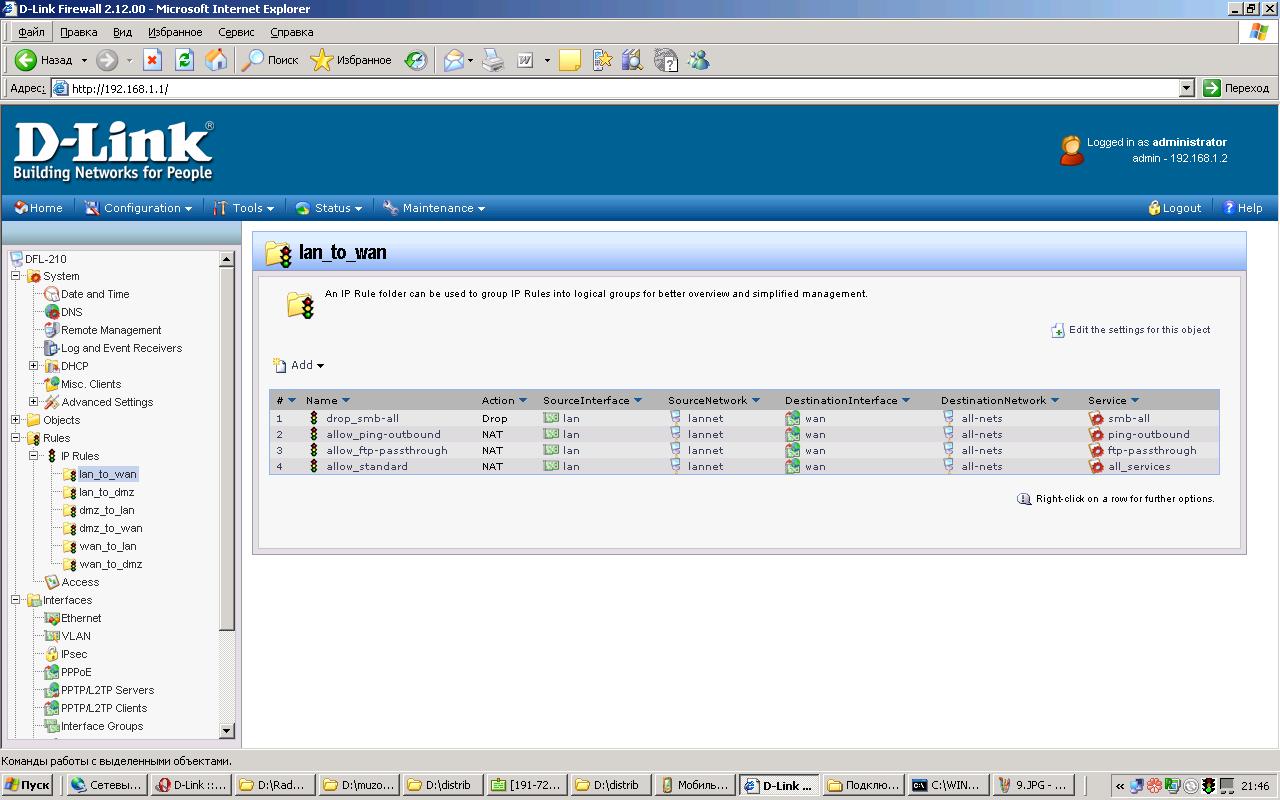Viewport: 1280px width, 800px height.
Task: Collapse the IP Rules node
Action: [34, 456]
